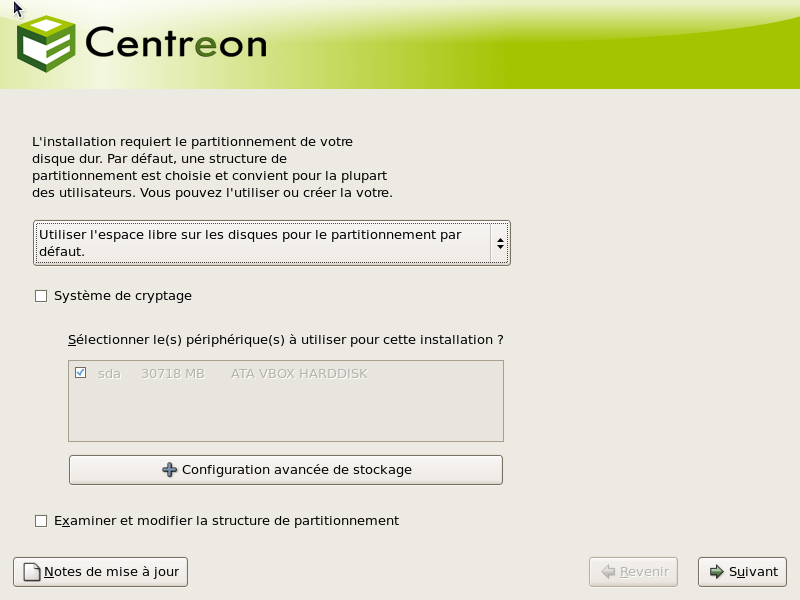Click the greyed back arrow icon on Revenir

click(607, 572)
